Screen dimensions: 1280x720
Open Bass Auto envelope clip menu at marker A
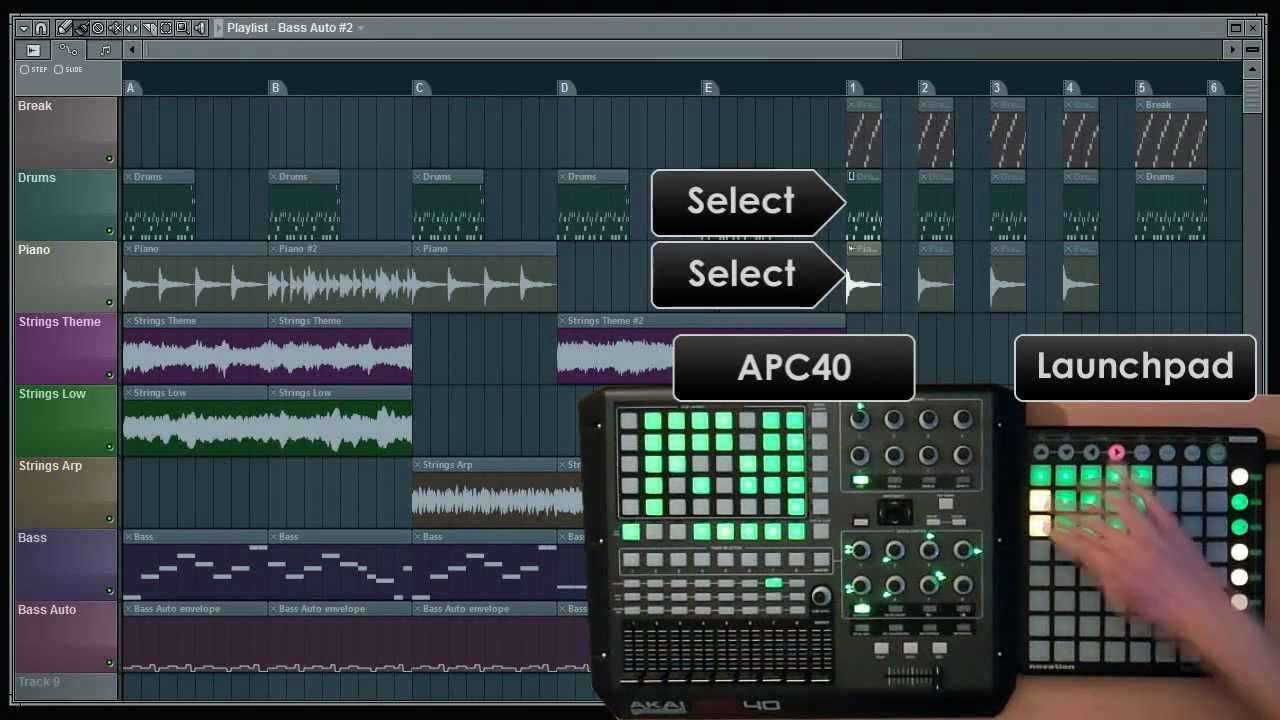click(128, 609)
